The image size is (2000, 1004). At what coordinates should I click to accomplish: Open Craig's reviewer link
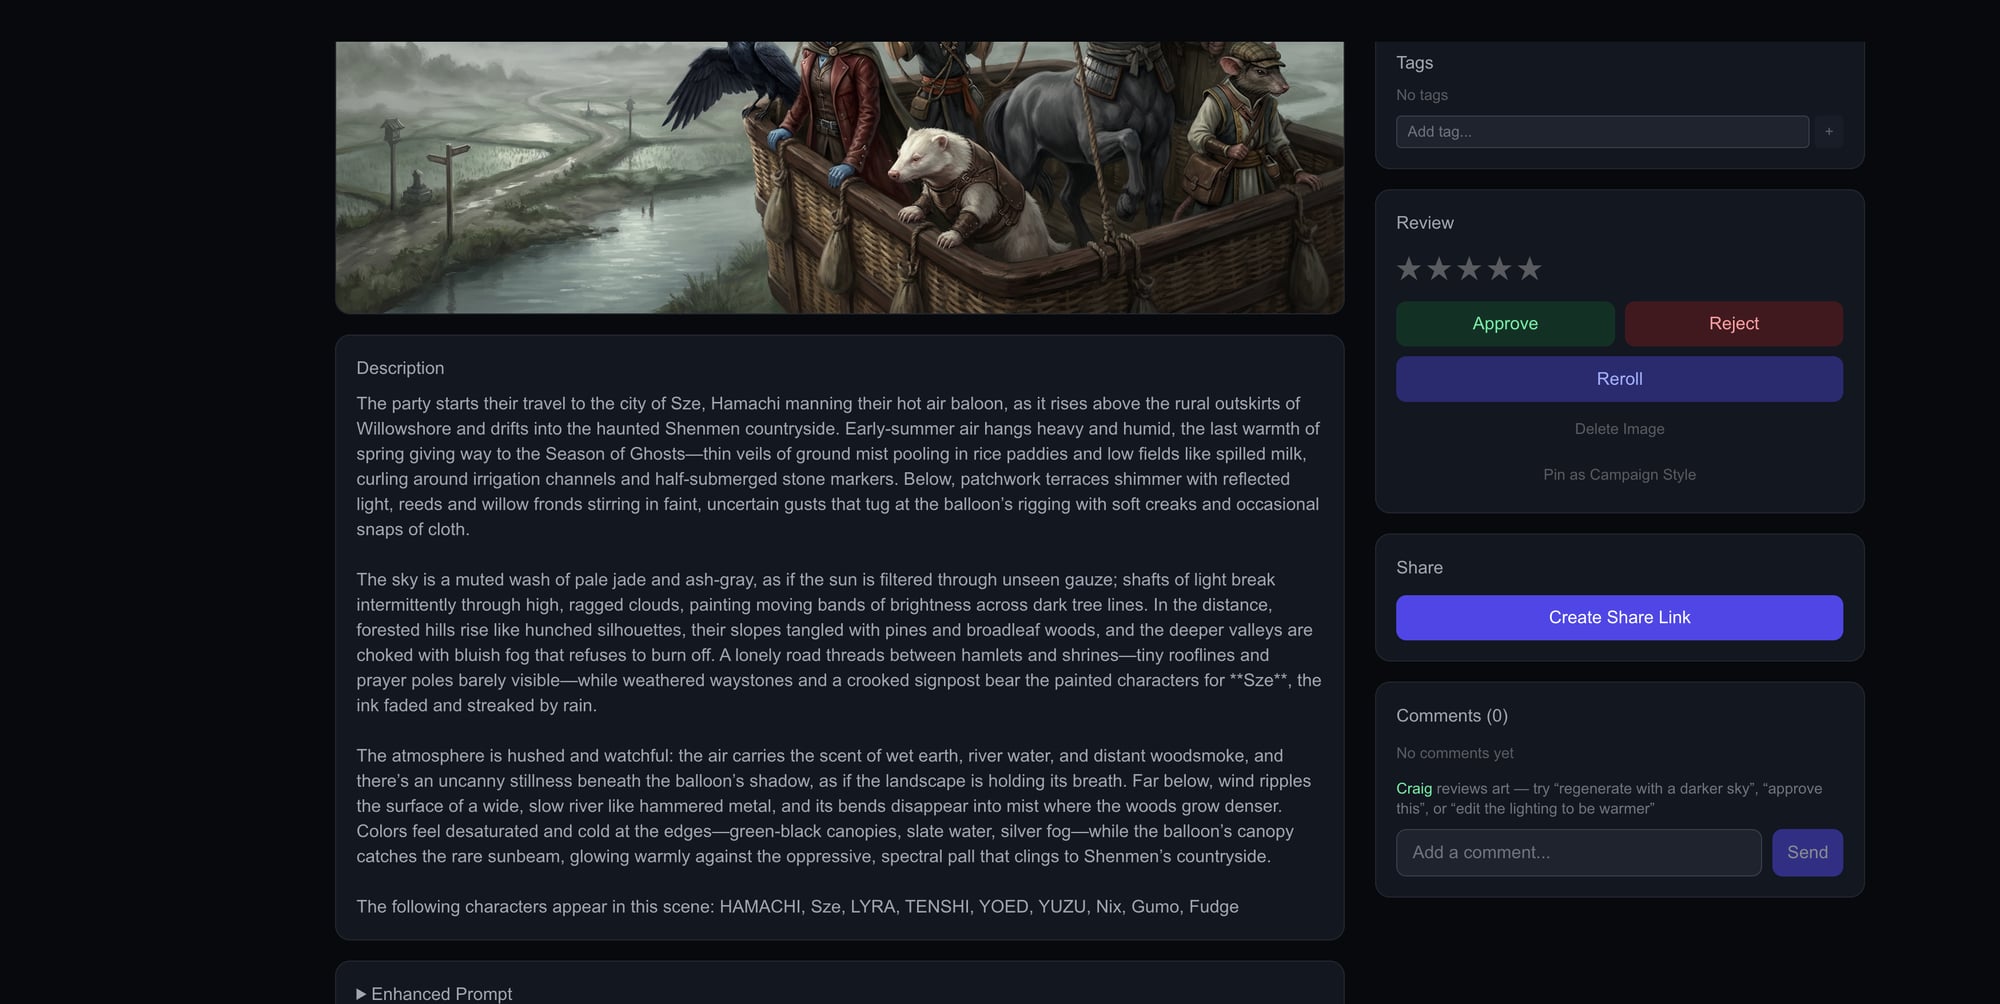coord(1415,788)
